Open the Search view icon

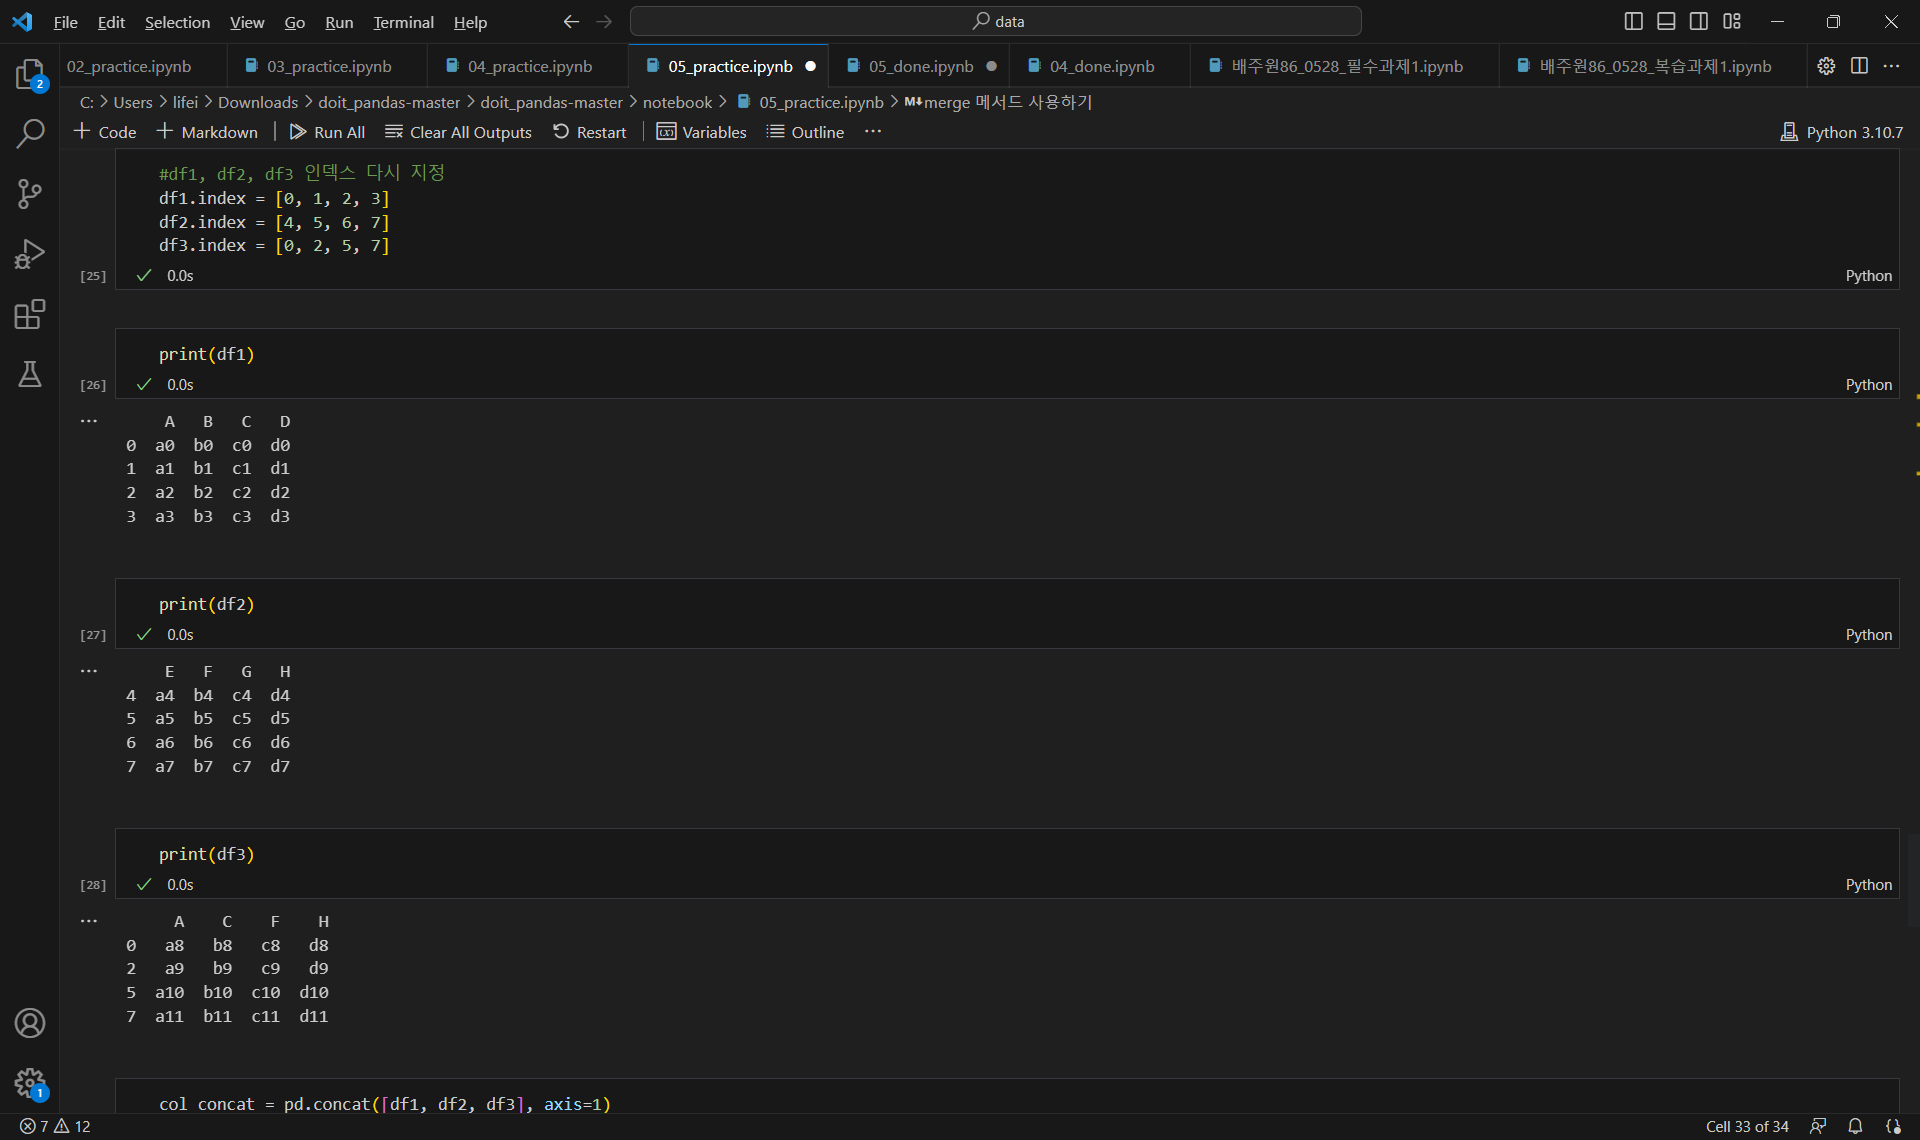coord(30,133)
